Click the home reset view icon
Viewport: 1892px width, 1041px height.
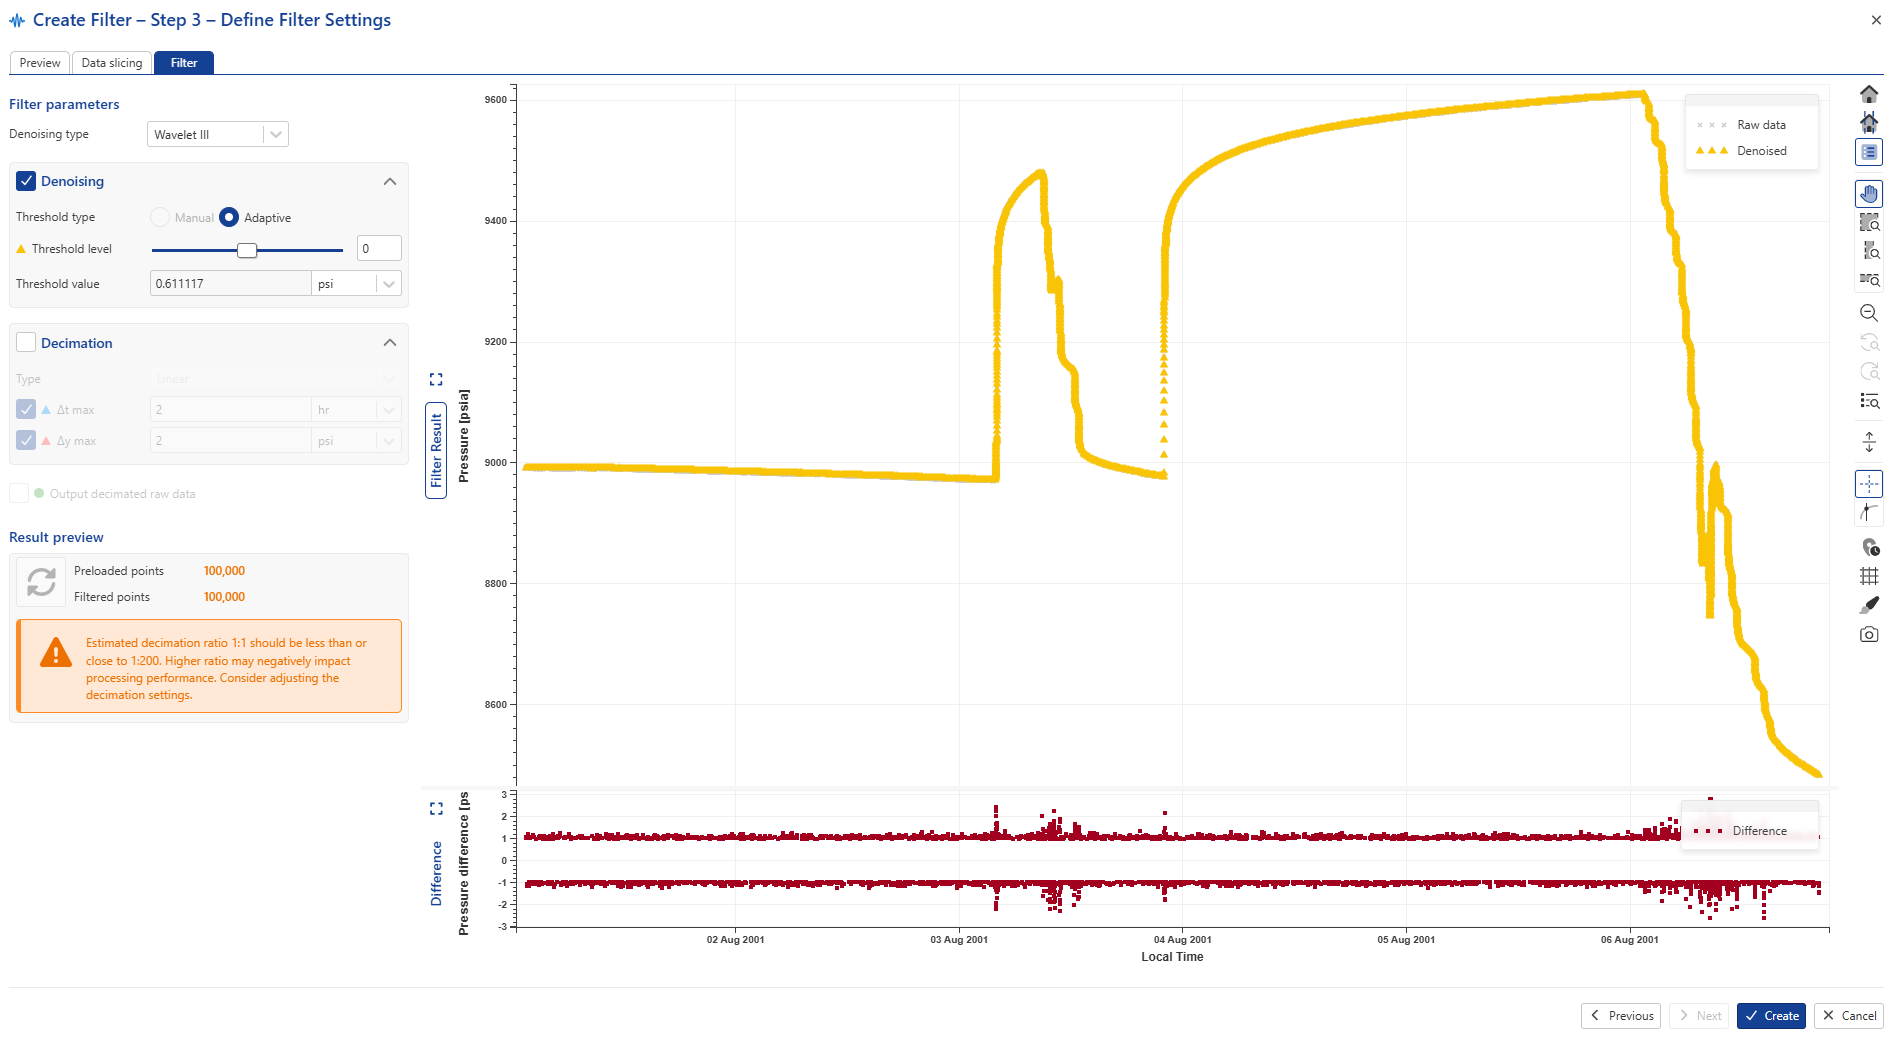(x=1868, y=94)
